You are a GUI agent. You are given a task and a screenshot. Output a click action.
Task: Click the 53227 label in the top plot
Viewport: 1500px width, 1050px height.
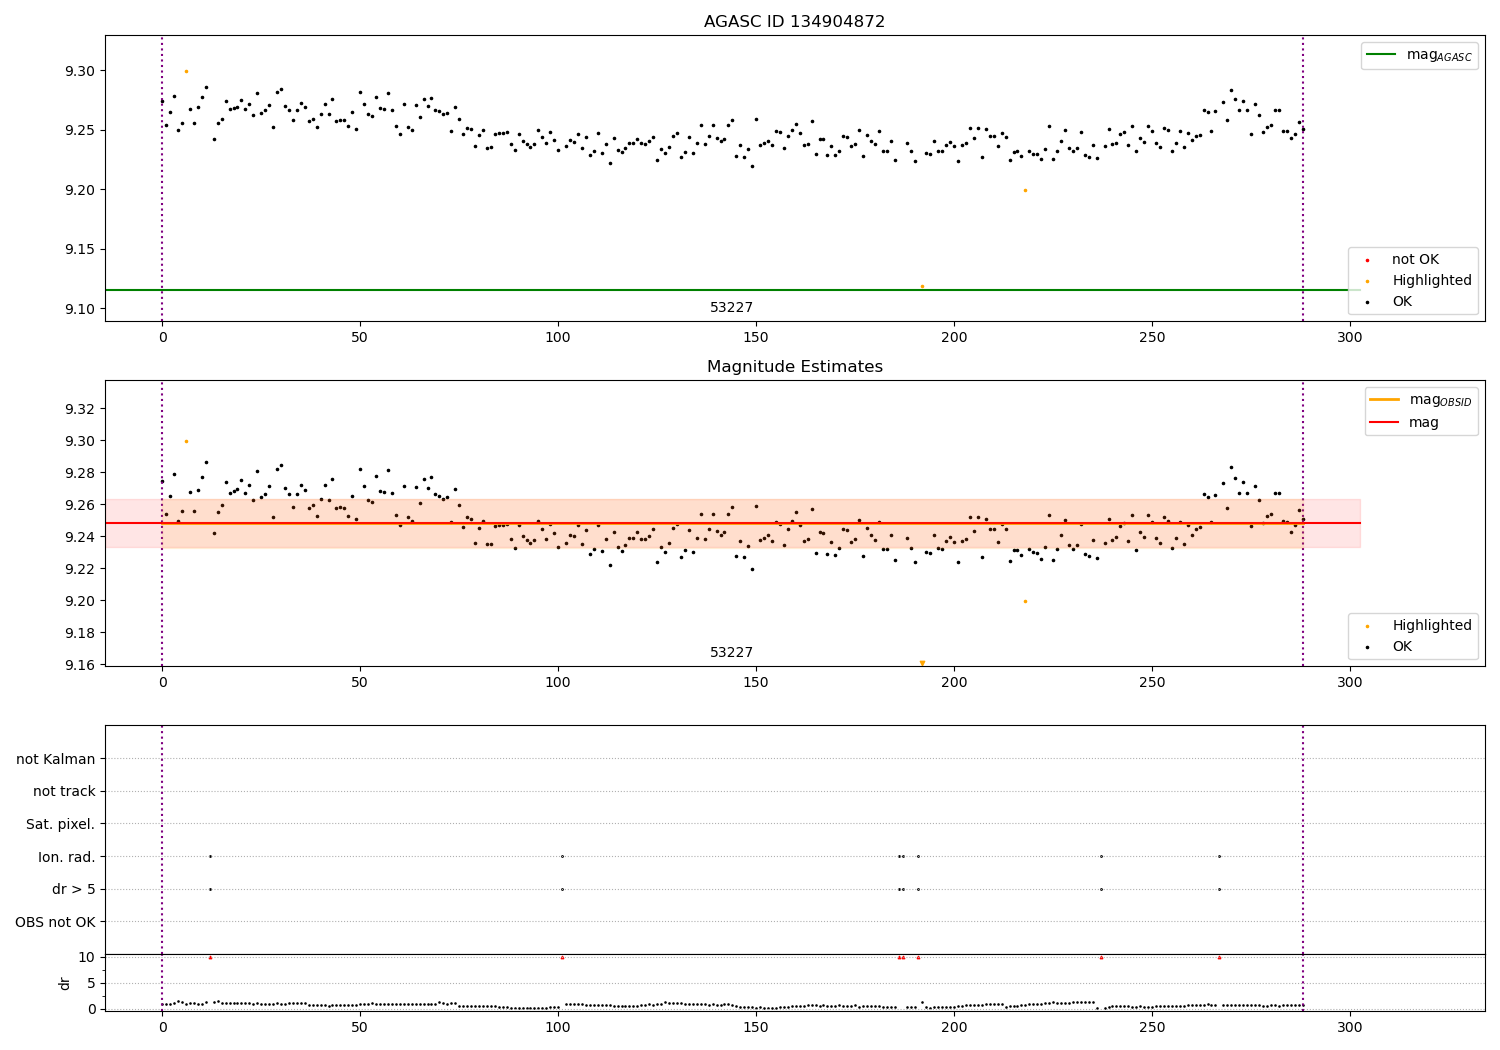(731, 308)
